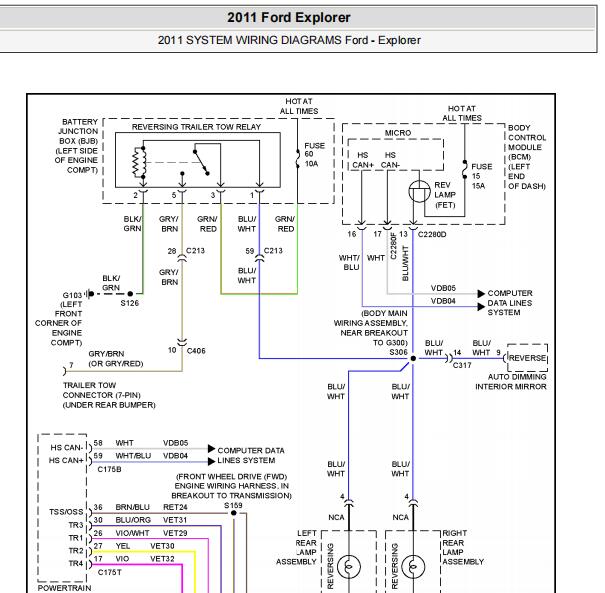
Task: Click the "C213" label next to pin 28
Action: (x=195, y=251)
